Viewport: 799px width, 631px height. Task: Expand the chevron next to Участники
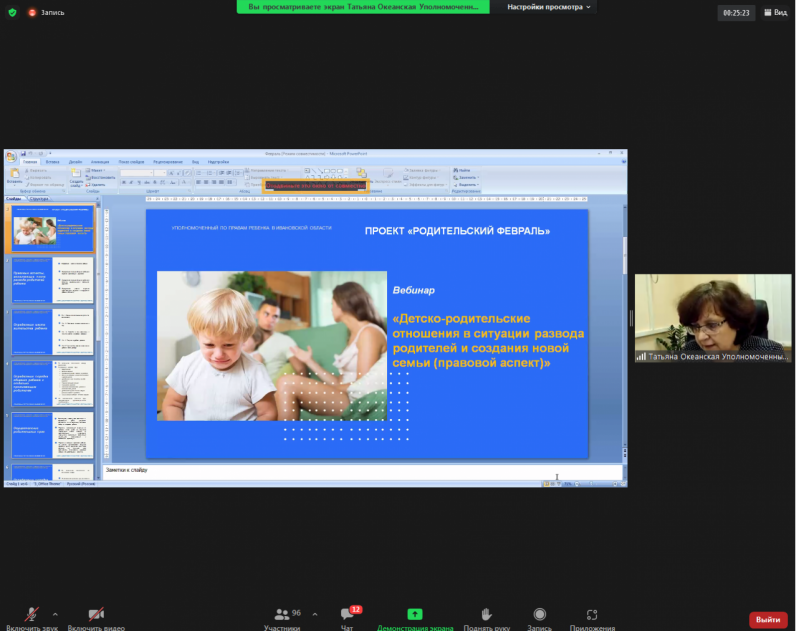315,614
